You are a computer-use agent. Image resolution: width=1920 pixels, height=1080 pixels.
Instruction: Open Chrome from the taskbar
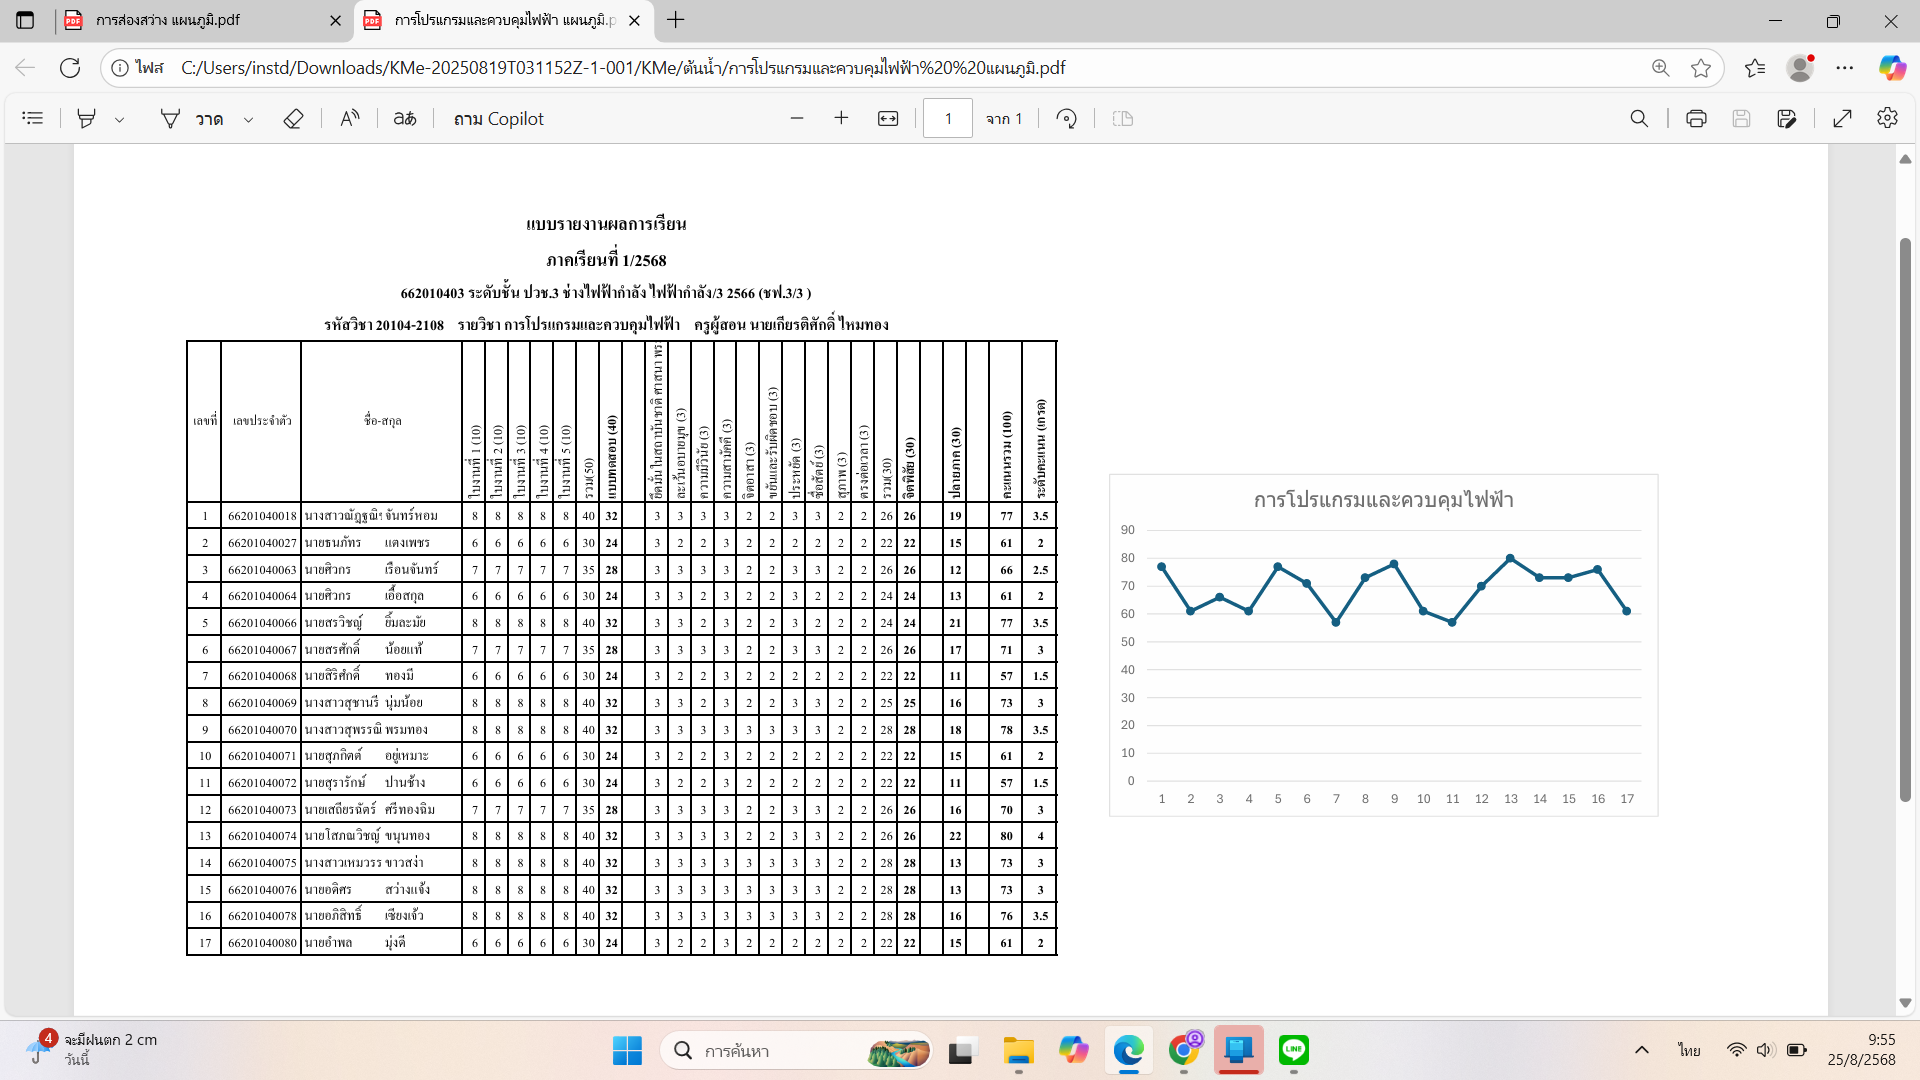point(1184,1050)
